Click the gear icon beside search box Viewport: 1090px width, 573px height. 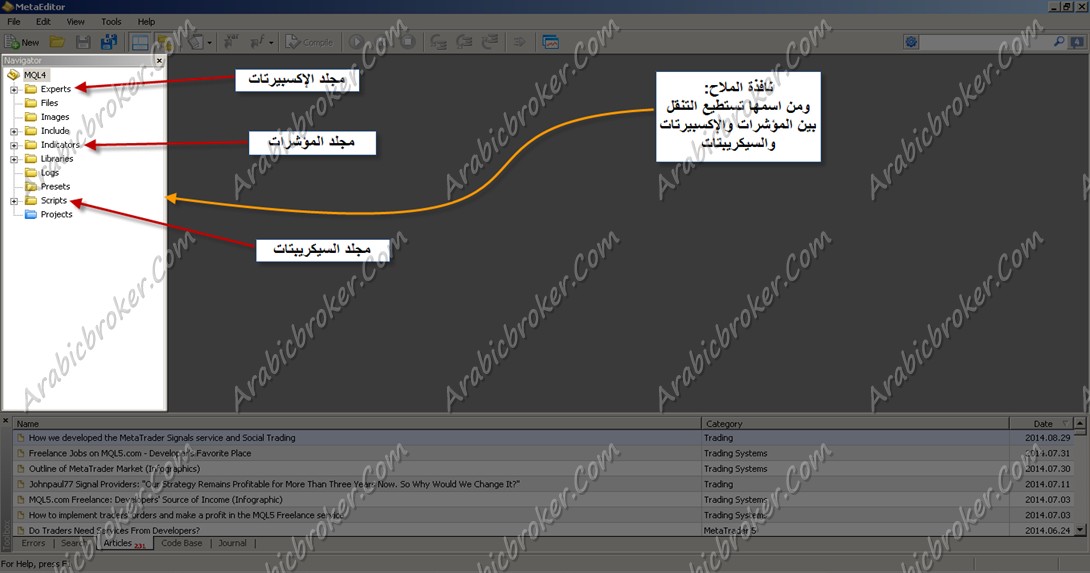[x=911, y=42]
